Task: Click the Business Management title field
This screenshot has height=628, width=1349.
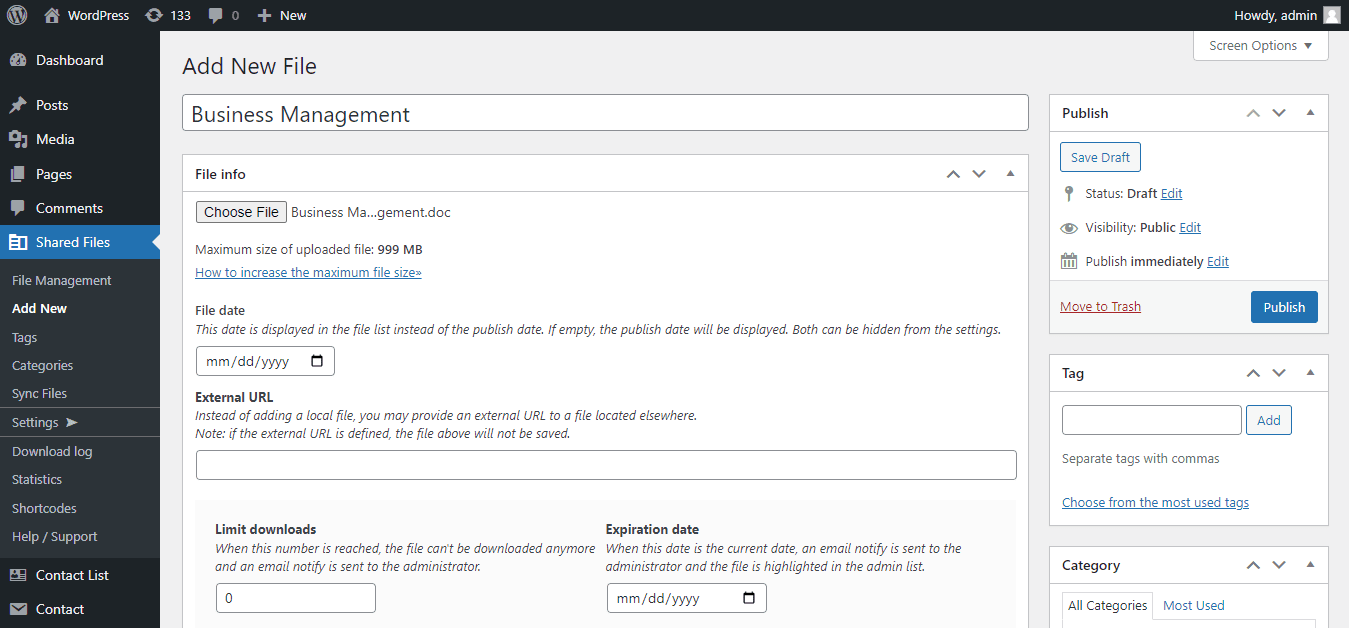Action: 605,112
